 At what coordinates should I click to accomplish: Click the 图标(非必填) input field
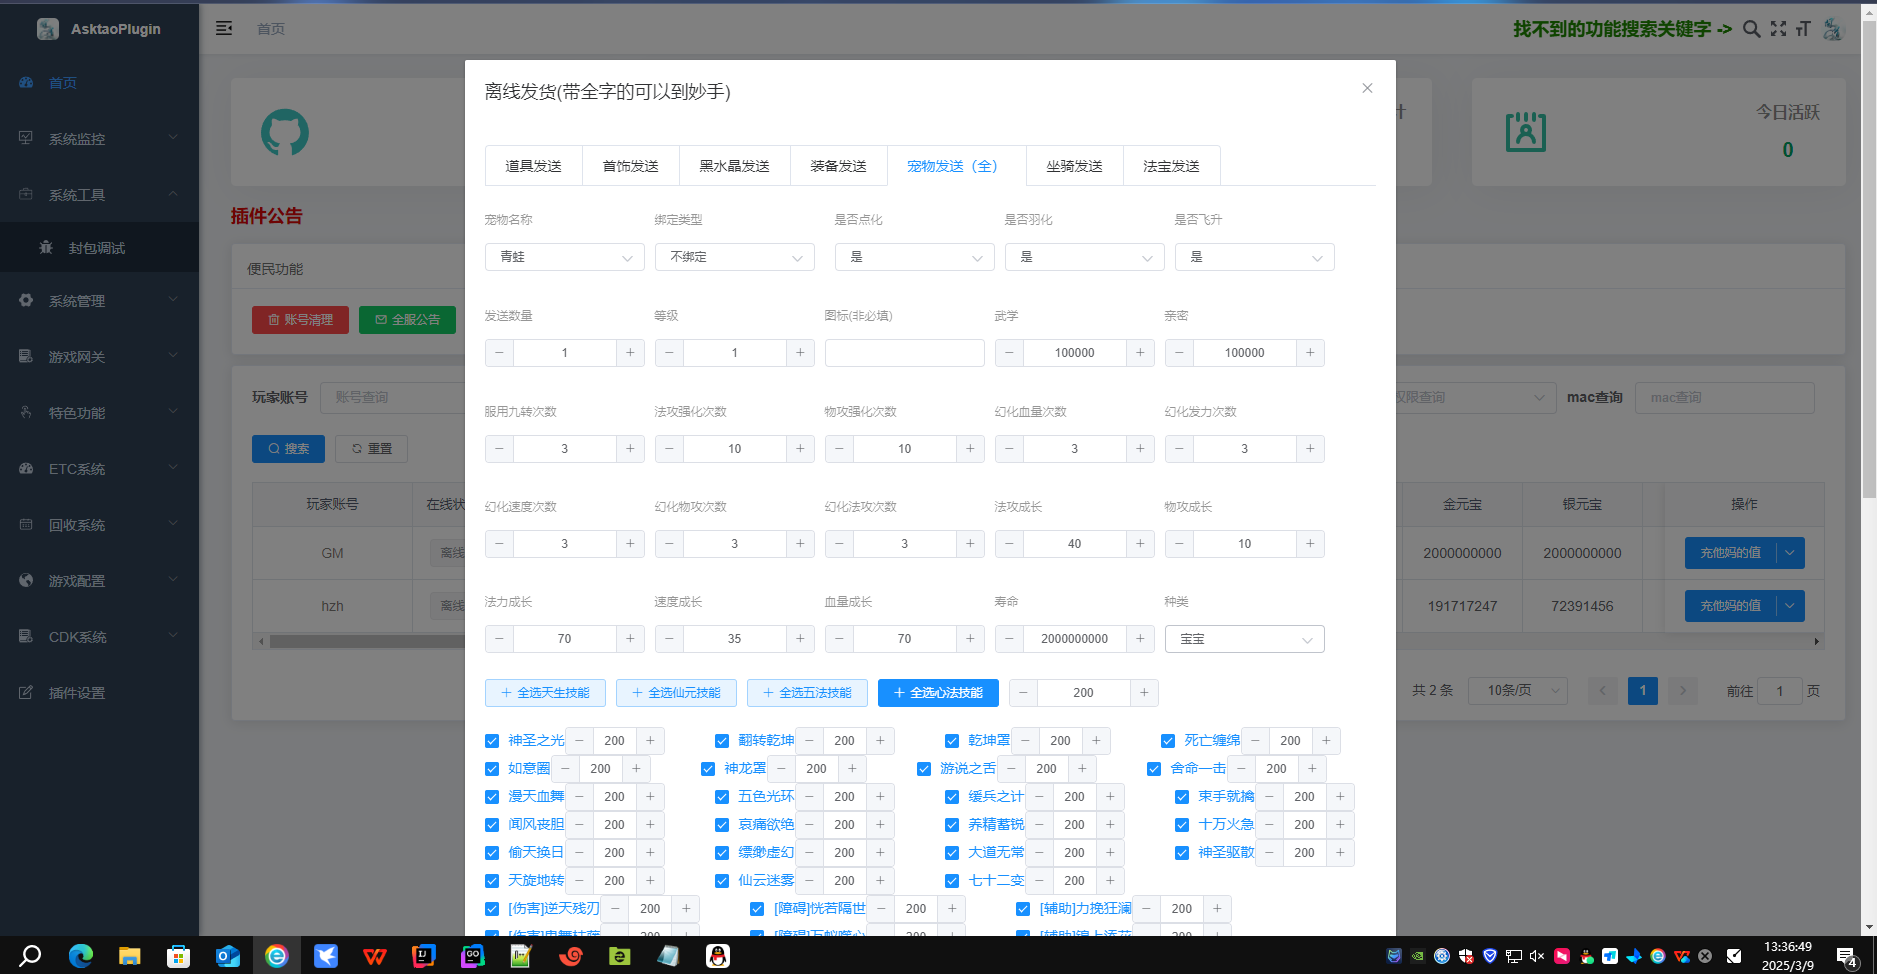pos(904,353)
